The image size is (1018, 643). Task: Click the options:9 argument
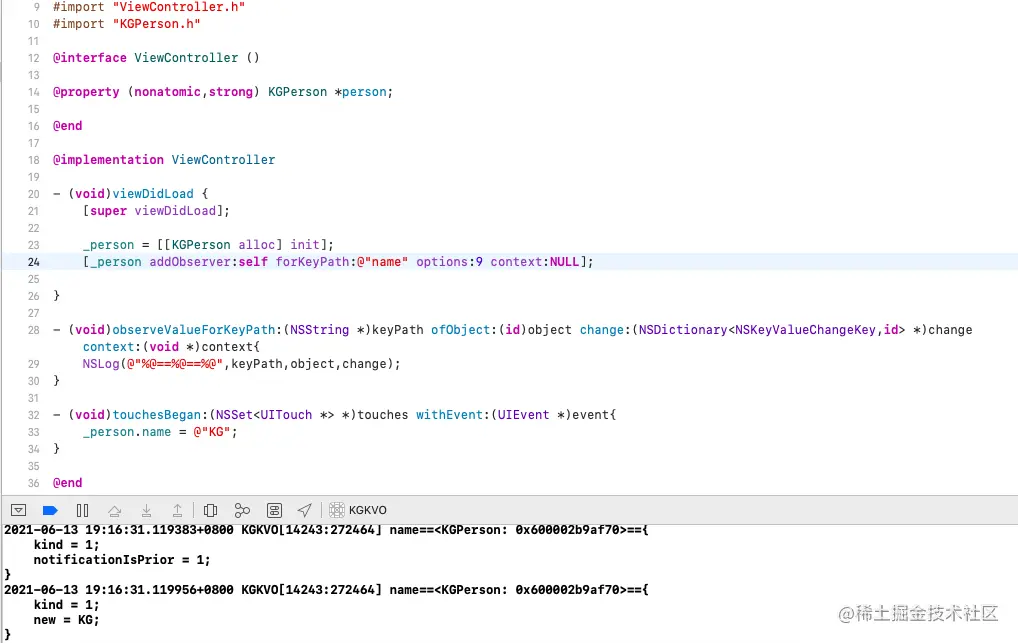[x=449, y=262]
